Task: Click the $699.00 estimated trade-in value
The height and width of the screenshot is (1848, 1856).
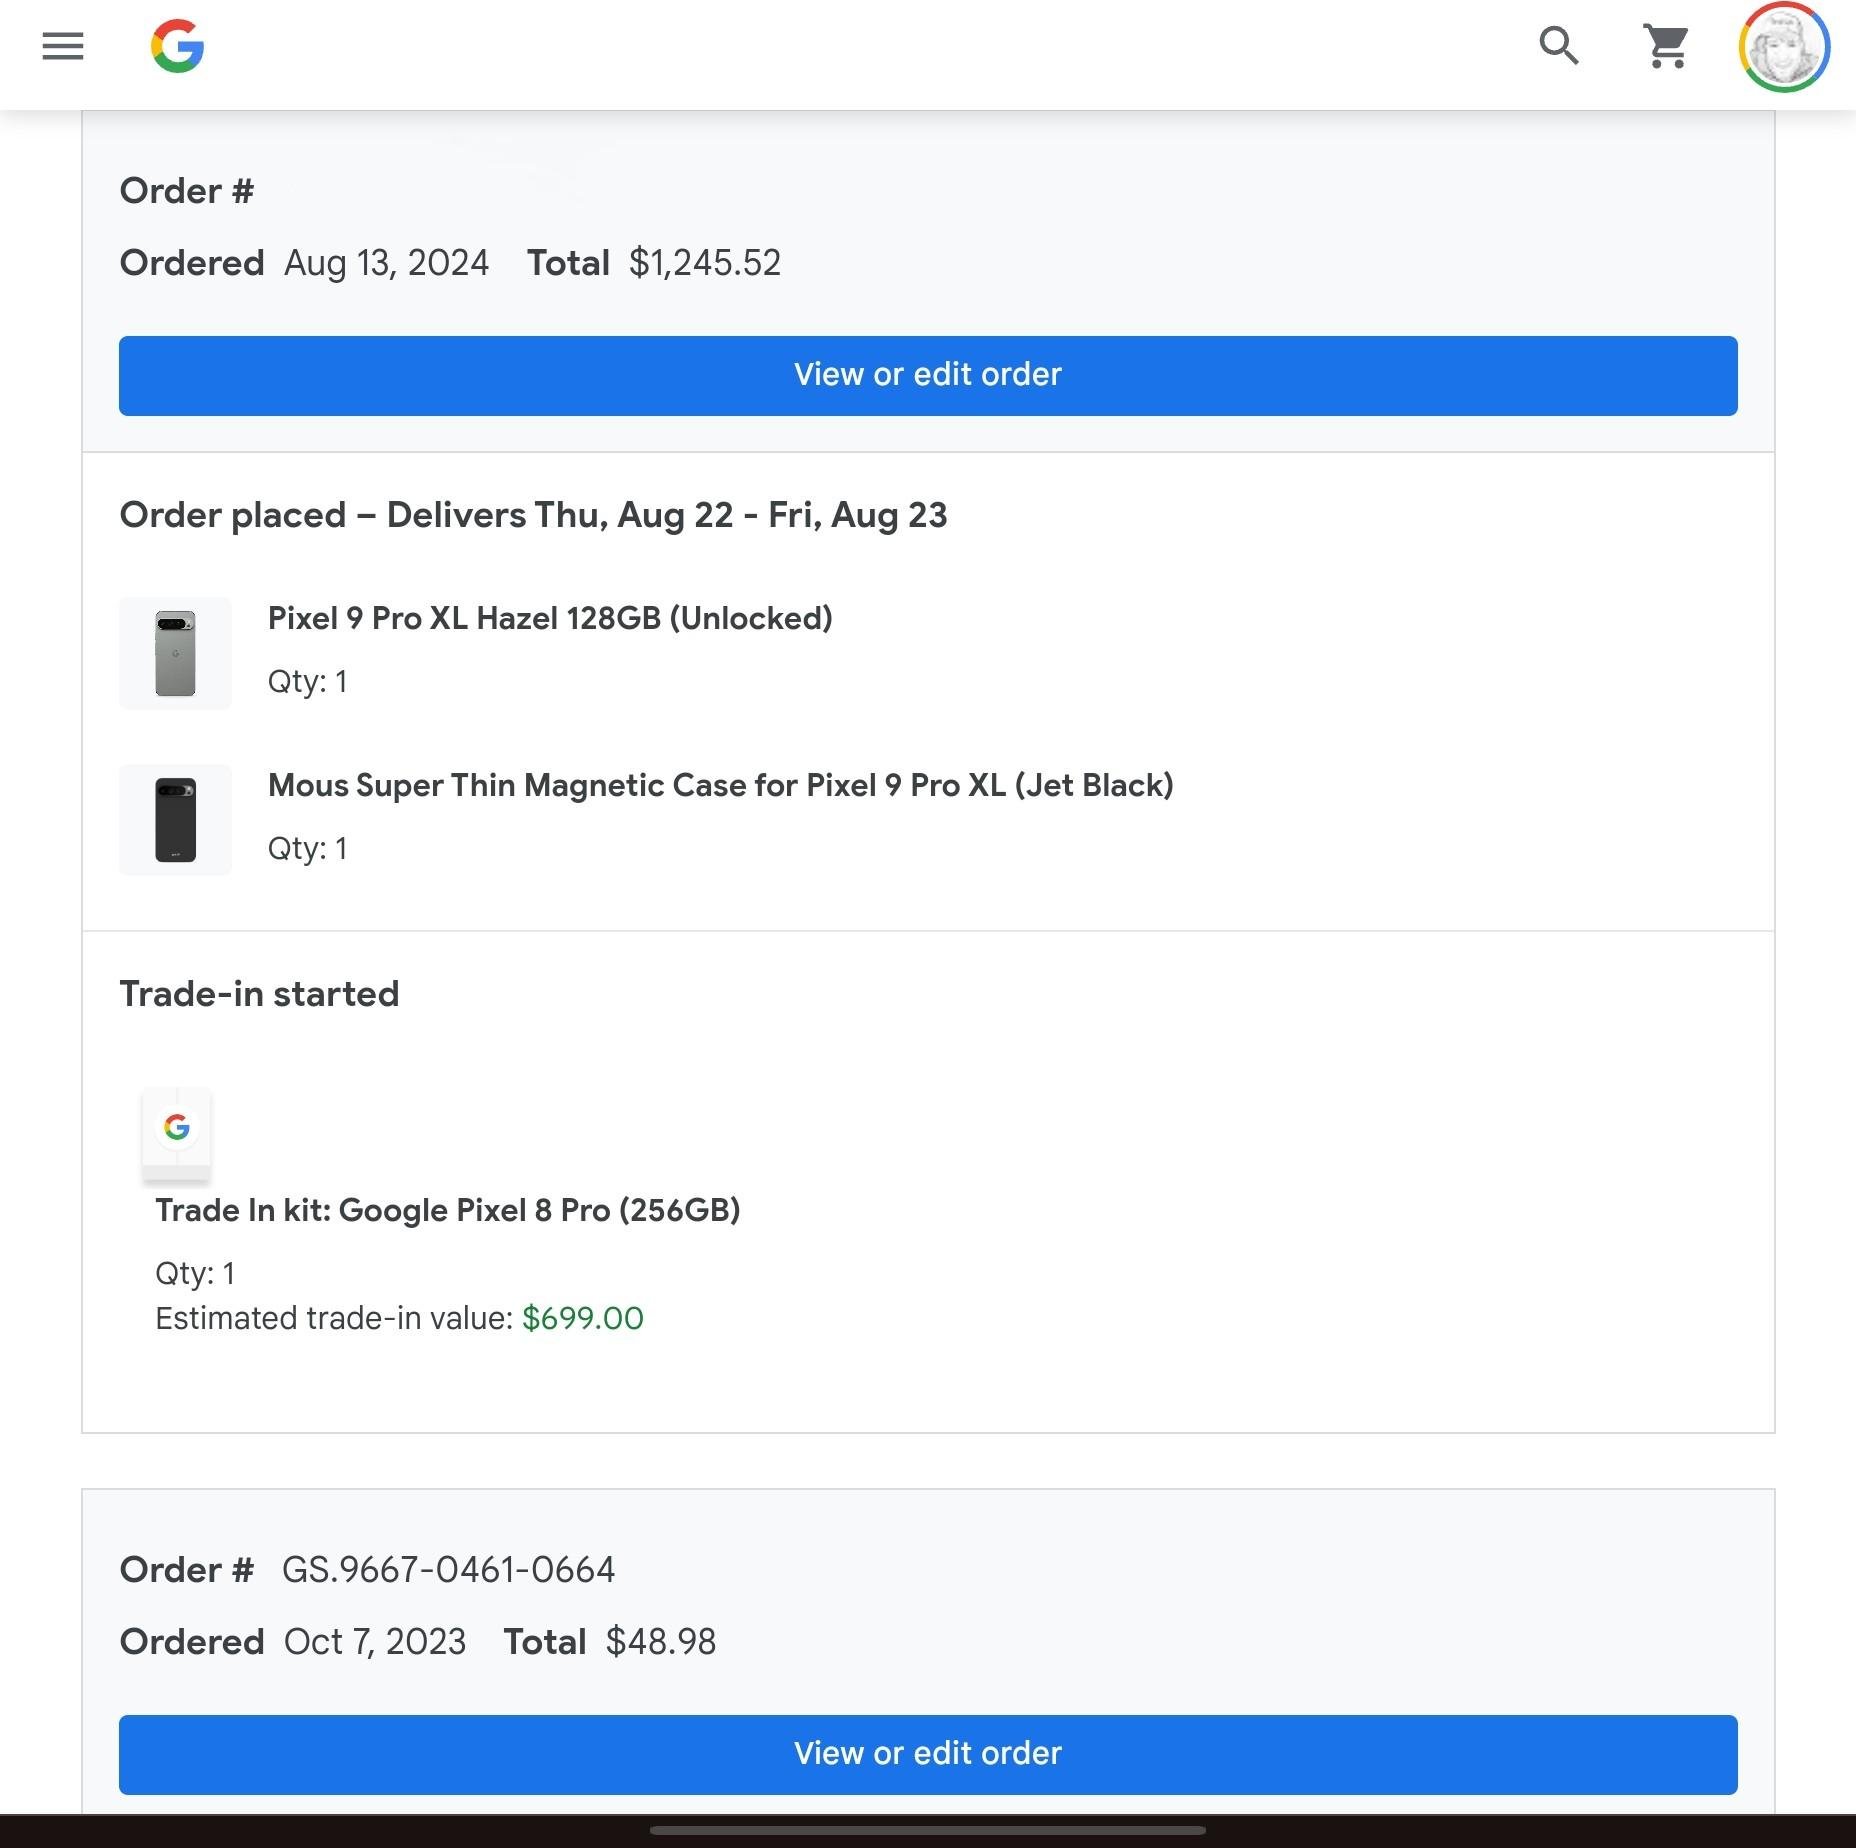Action: 583,1318
